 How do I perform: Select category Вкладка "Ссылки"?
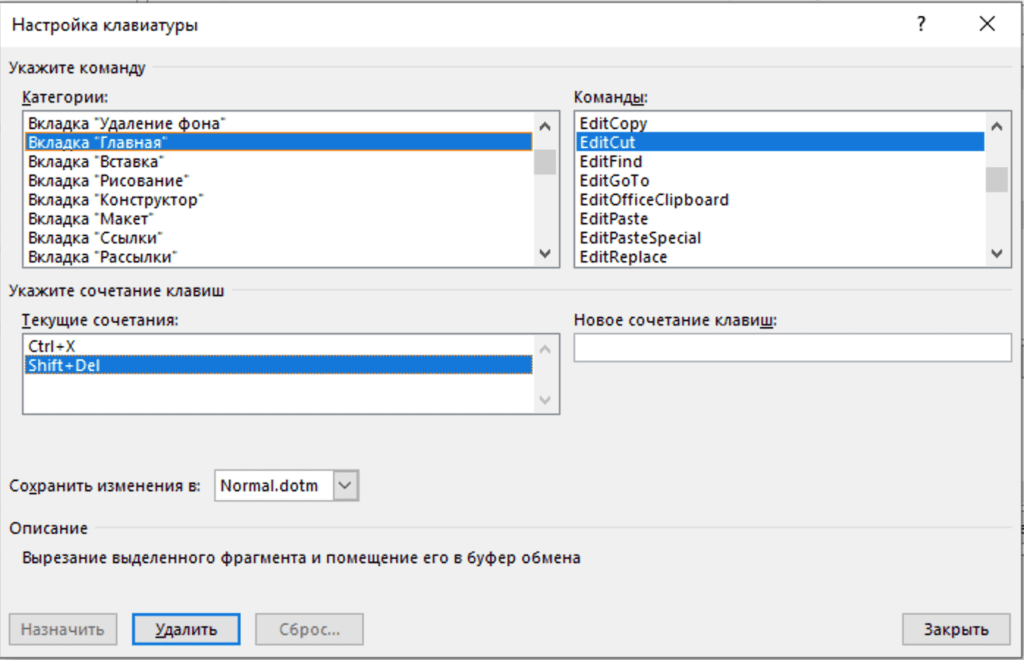click(96, 237)
